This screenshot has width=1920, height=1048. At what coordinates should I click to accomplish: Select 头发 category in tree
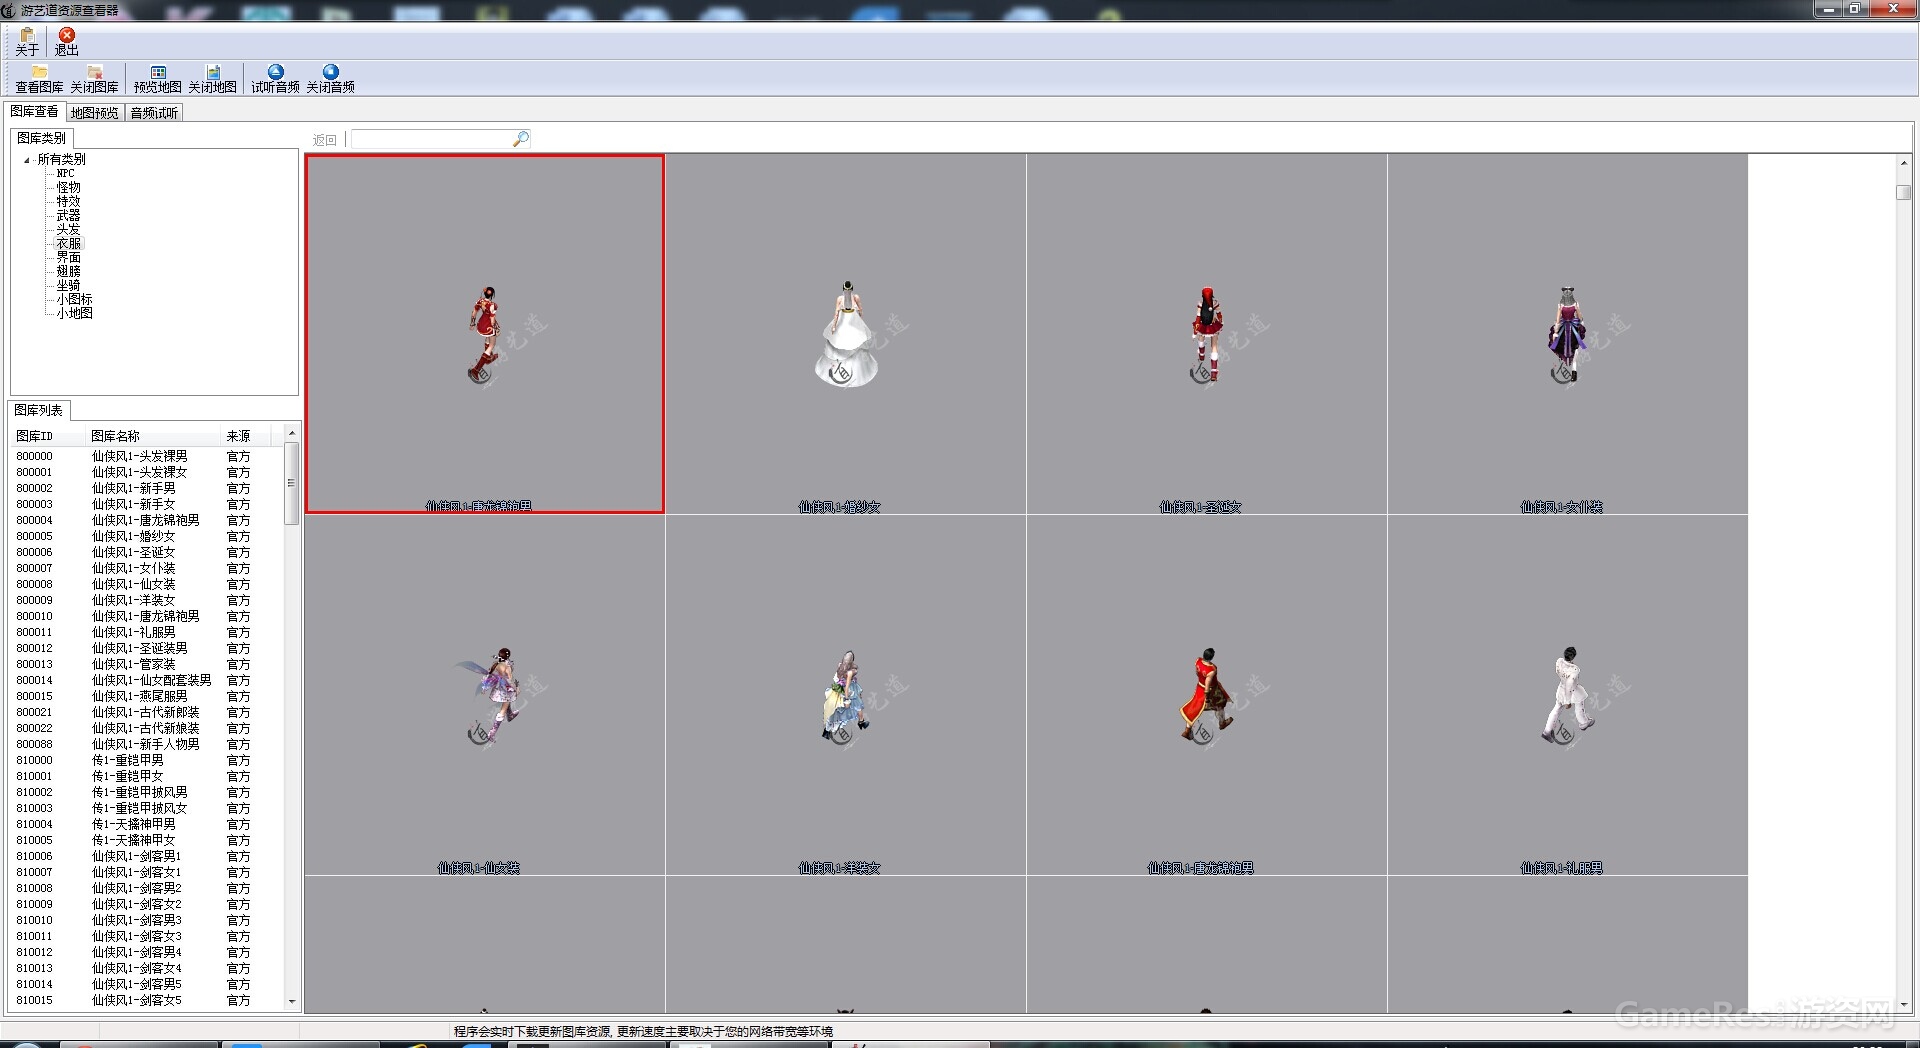[68, 229]
